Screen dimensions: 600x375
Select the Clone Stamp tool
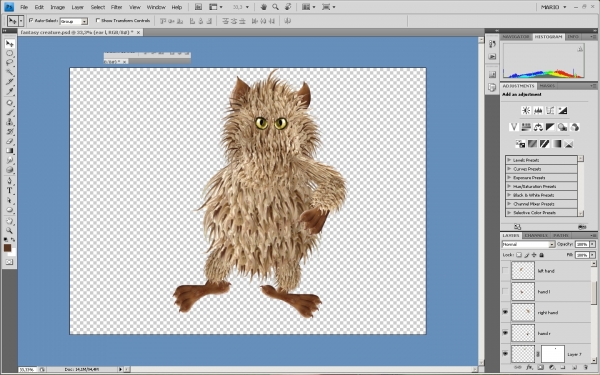pyautogui.click(x=10, y=122)
